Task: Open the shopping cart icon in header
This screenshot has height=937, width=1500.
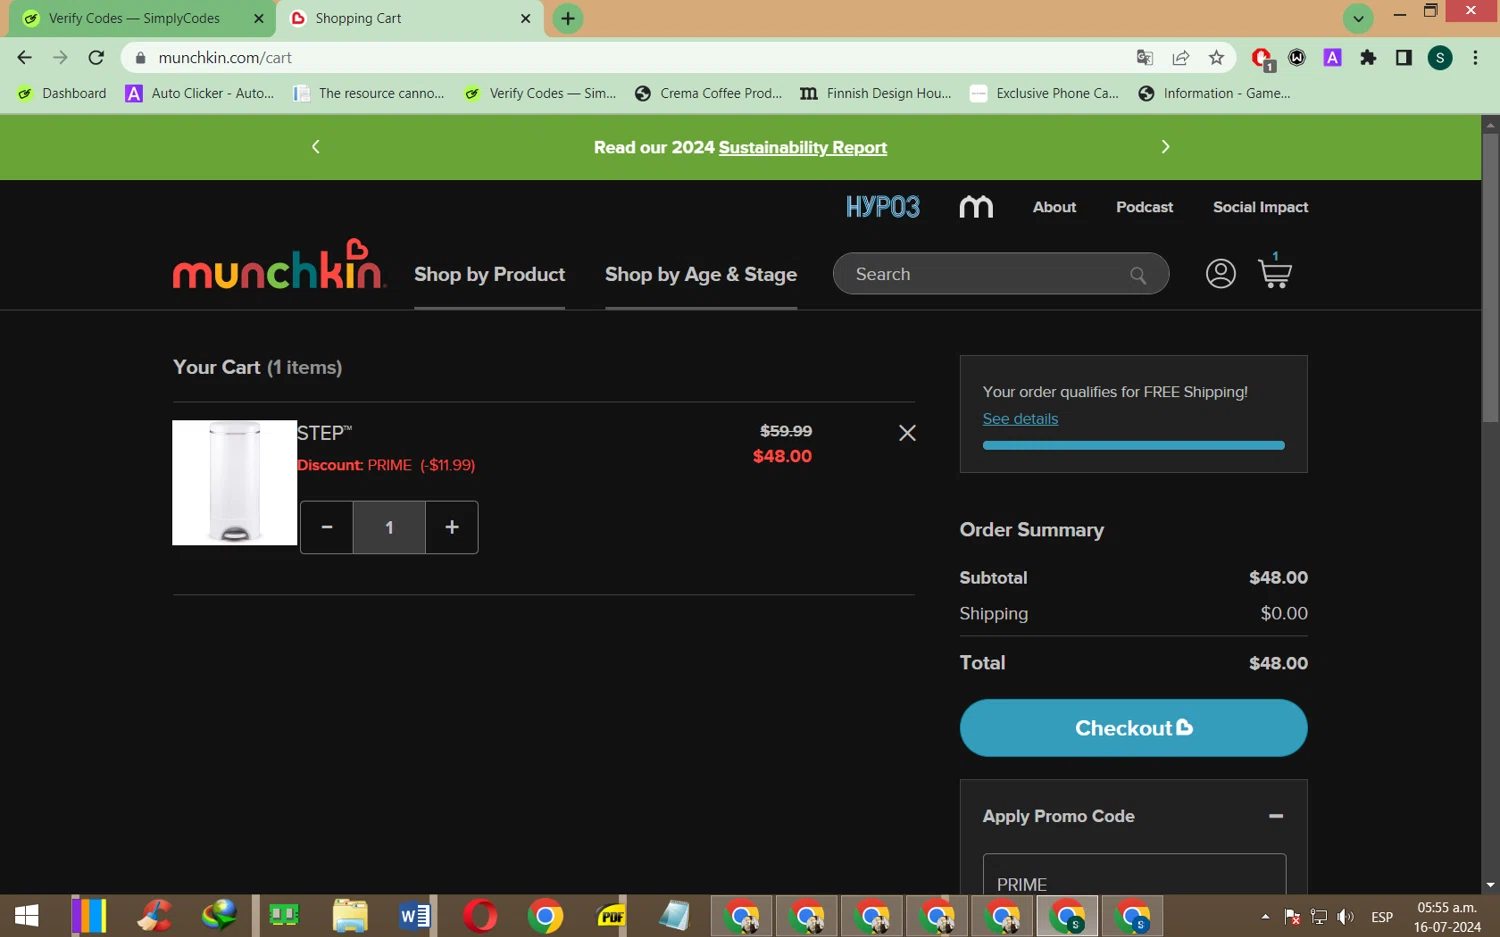Action: (1274, 272)
